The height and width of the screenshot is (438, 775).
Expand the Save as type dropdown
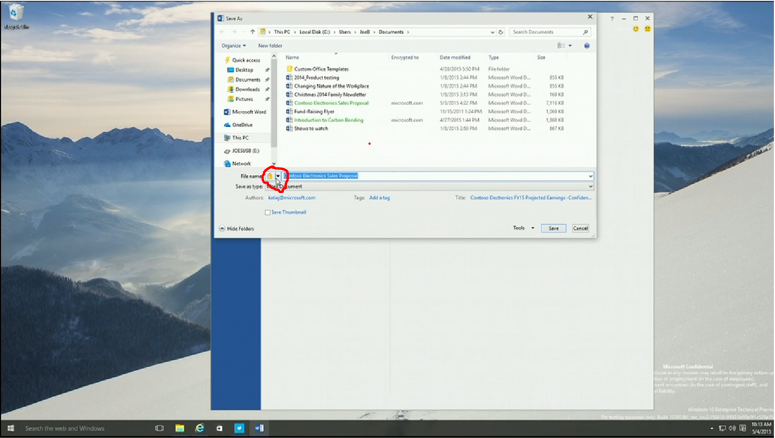click(x=590, y=186)
